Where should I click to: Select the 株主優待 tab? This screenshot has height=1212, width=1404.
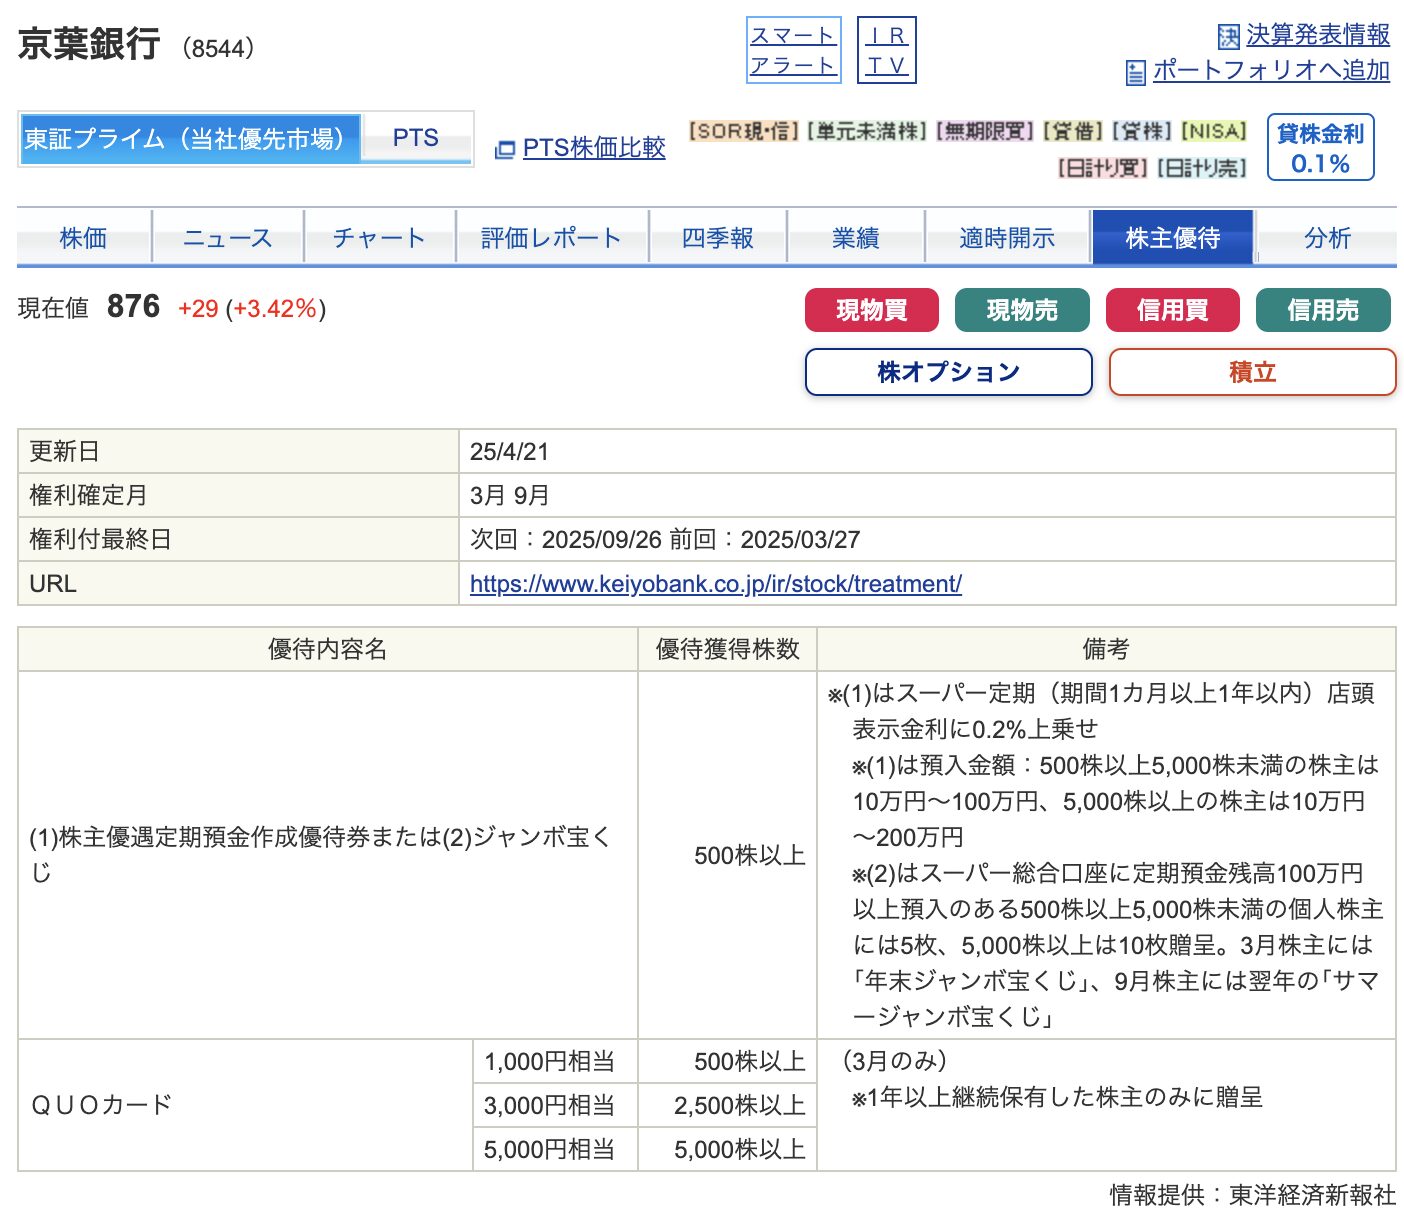(1173, 238)
